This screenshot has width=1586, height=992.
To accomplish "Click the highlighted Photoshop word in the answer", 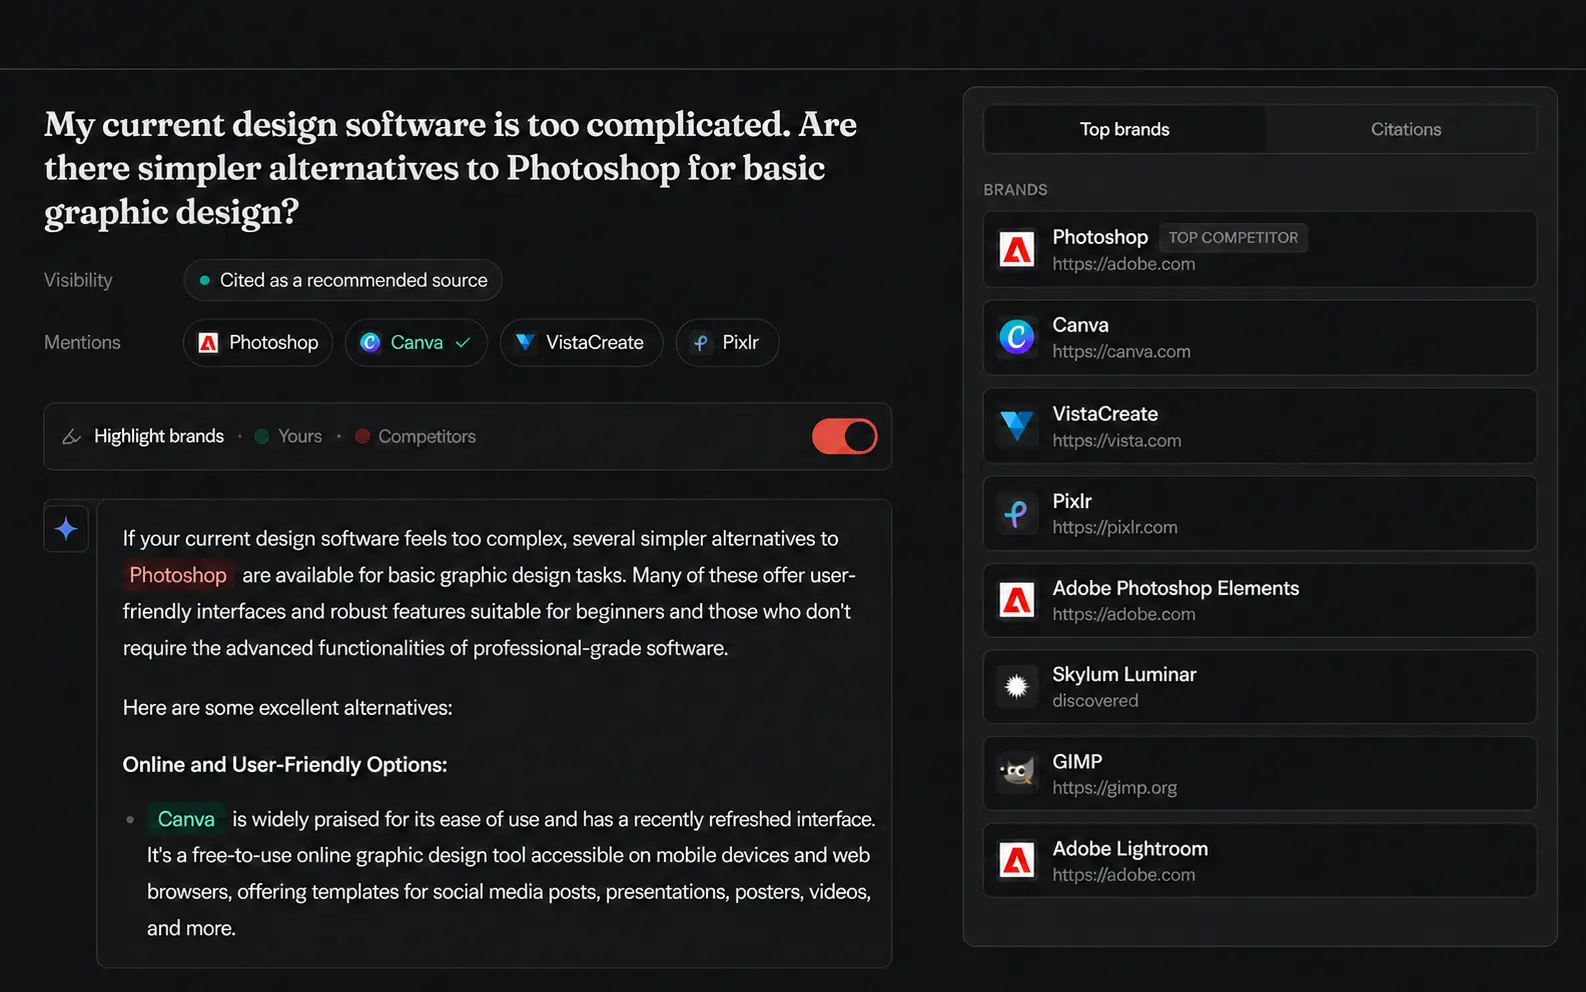I will [178, 575].
